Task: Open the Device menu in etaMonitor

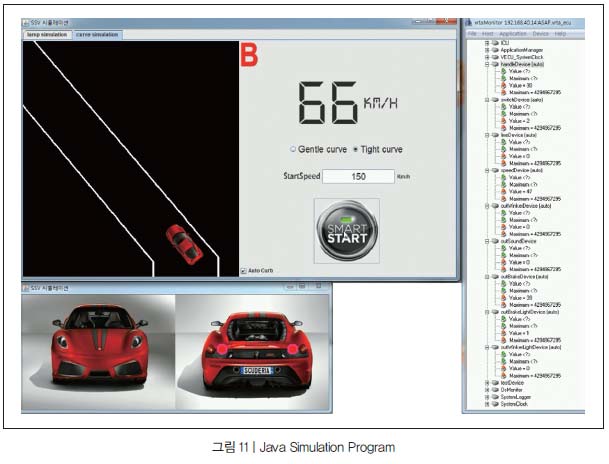Action: pos(540,34)
